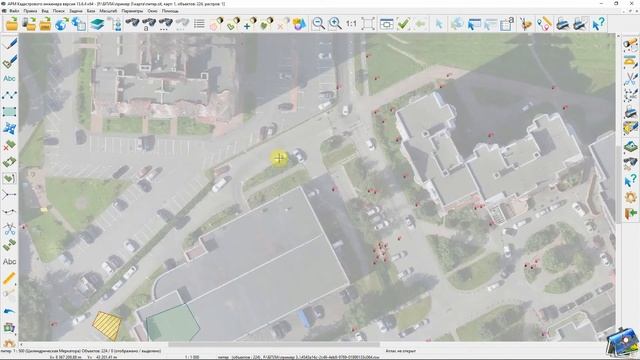Set map scale with 1:1 button
The image size is (640, 360).
click(351, 24)
